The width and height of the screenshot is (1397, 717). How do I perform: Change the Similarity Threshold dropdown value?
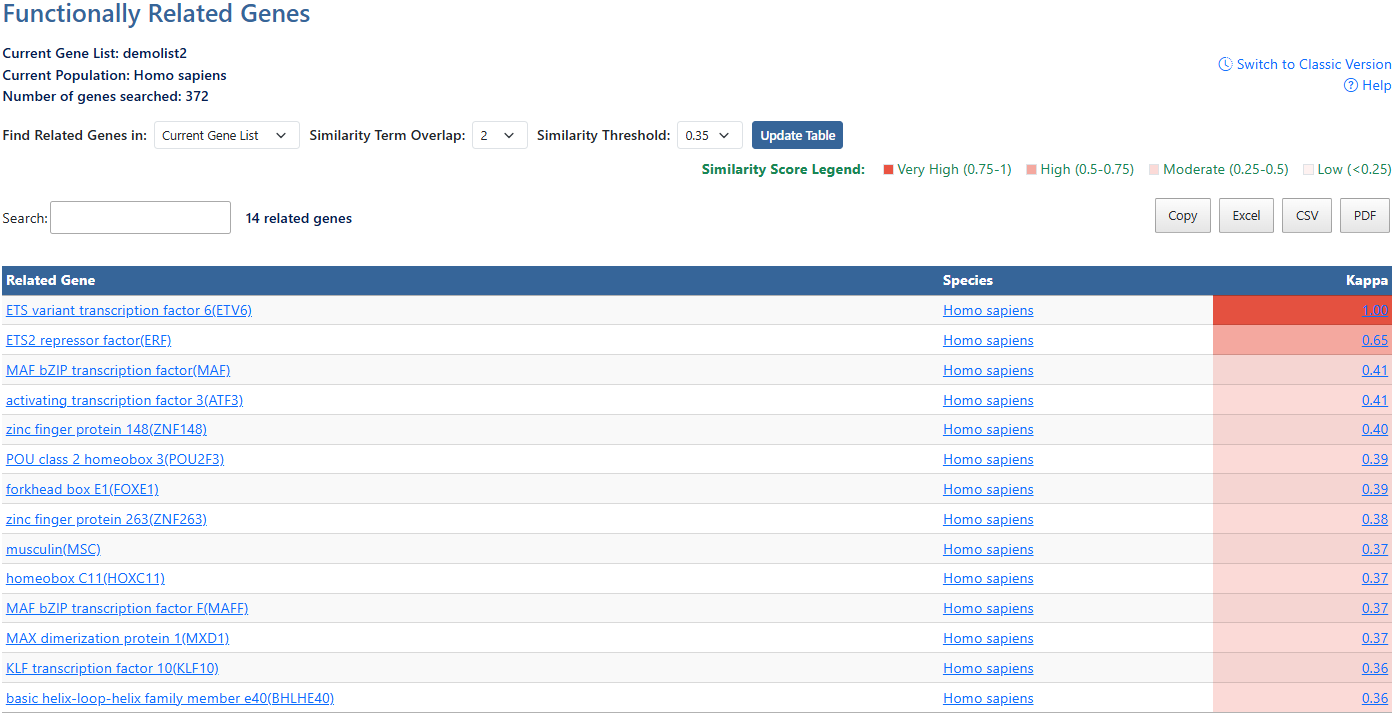pyautogui.click(x=710, y=134)
